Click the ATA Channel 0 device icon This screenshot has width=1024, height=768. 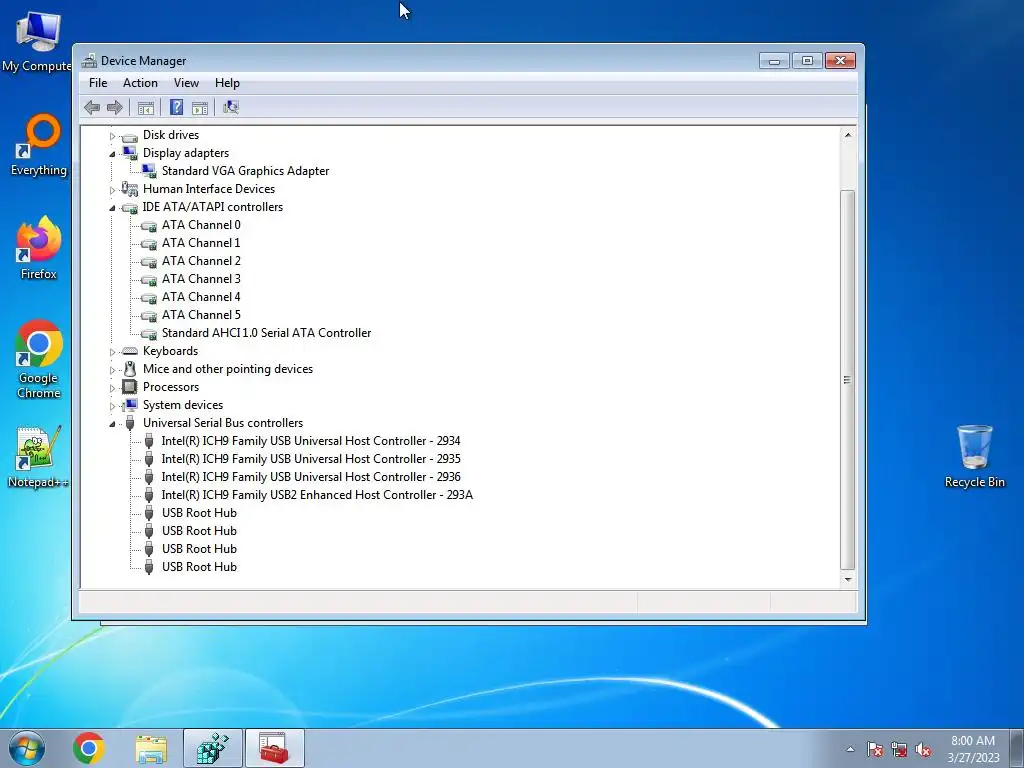tap(149, 226)
